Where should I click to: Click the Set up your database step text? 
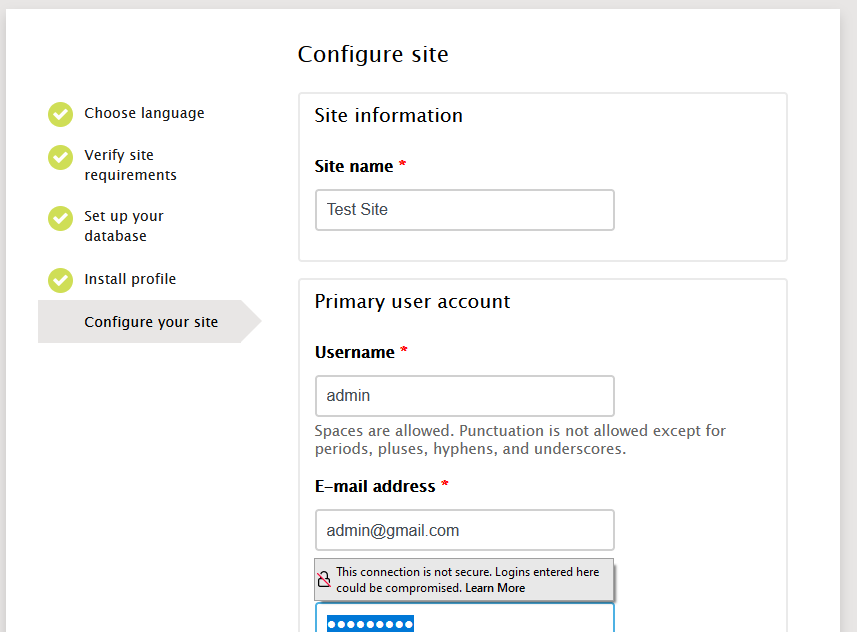[x=123, y=226]
